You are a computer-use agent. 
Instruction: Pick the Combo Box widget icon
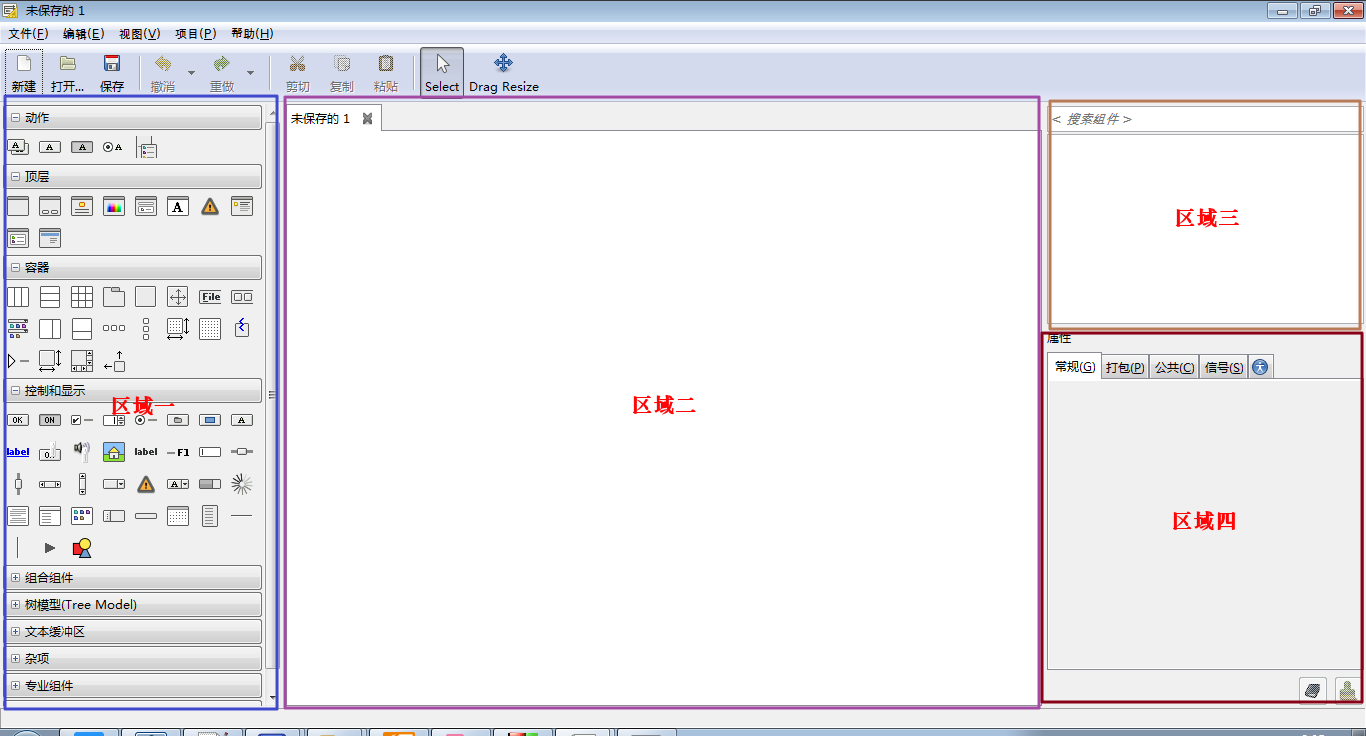[x=114, y=484]
